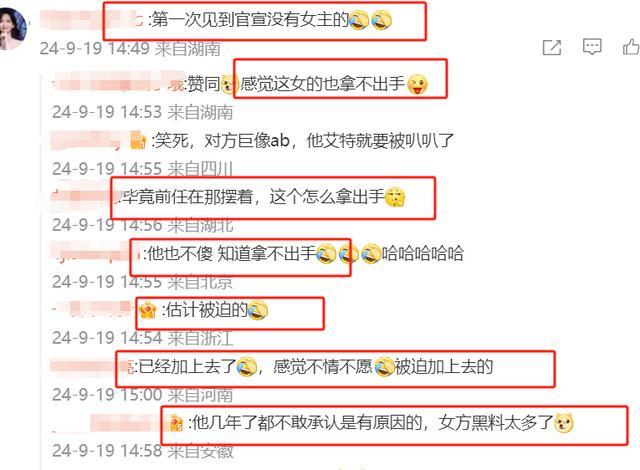The height and width of the screenshot is (470, 640).
Task: Click timestamp 24-9-19 14:58 来自安徽
Action: [x=142, y=451]
